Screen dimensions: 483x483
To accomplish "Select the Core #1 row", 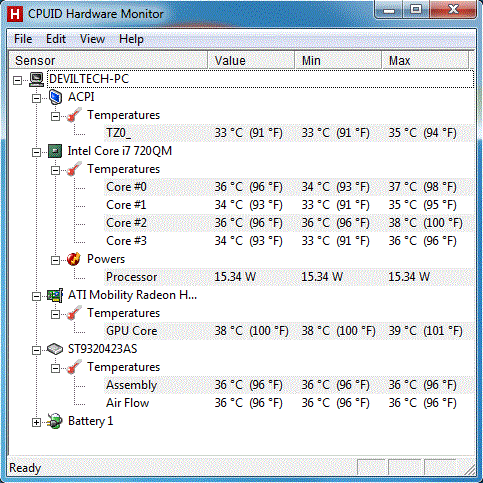I will [289, 205].
